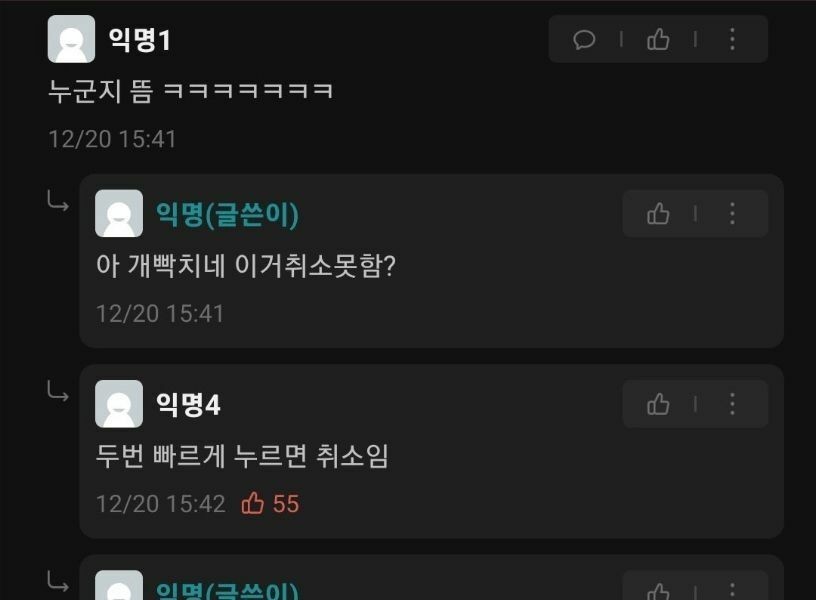Viewport: 816px width, 600px height.
Task: Open more options on first 익명(글쓴이) reply
Action: click(x=732, y=214)
